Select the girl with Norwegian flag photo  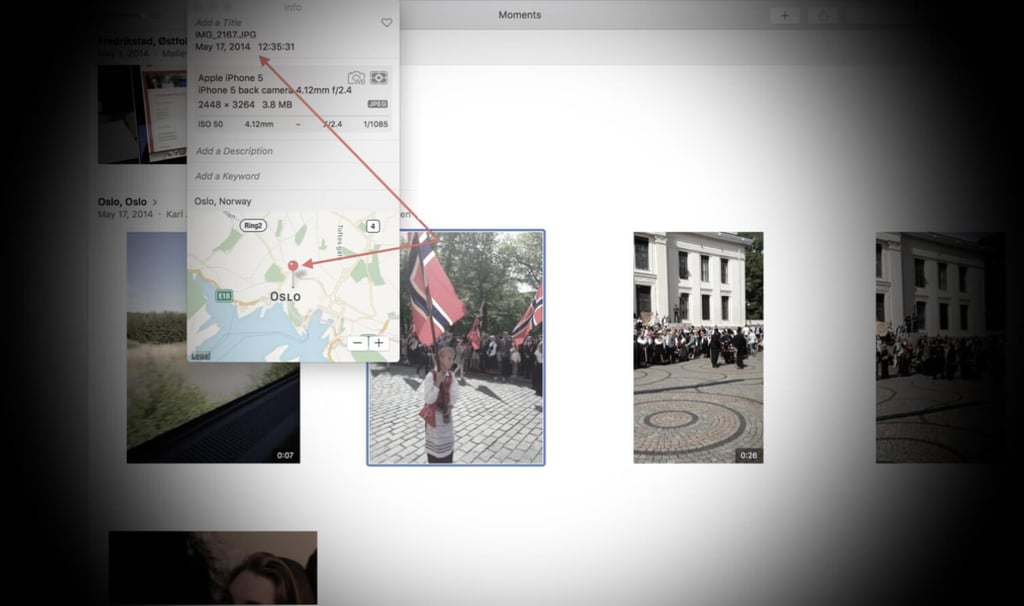coord(456,347)
